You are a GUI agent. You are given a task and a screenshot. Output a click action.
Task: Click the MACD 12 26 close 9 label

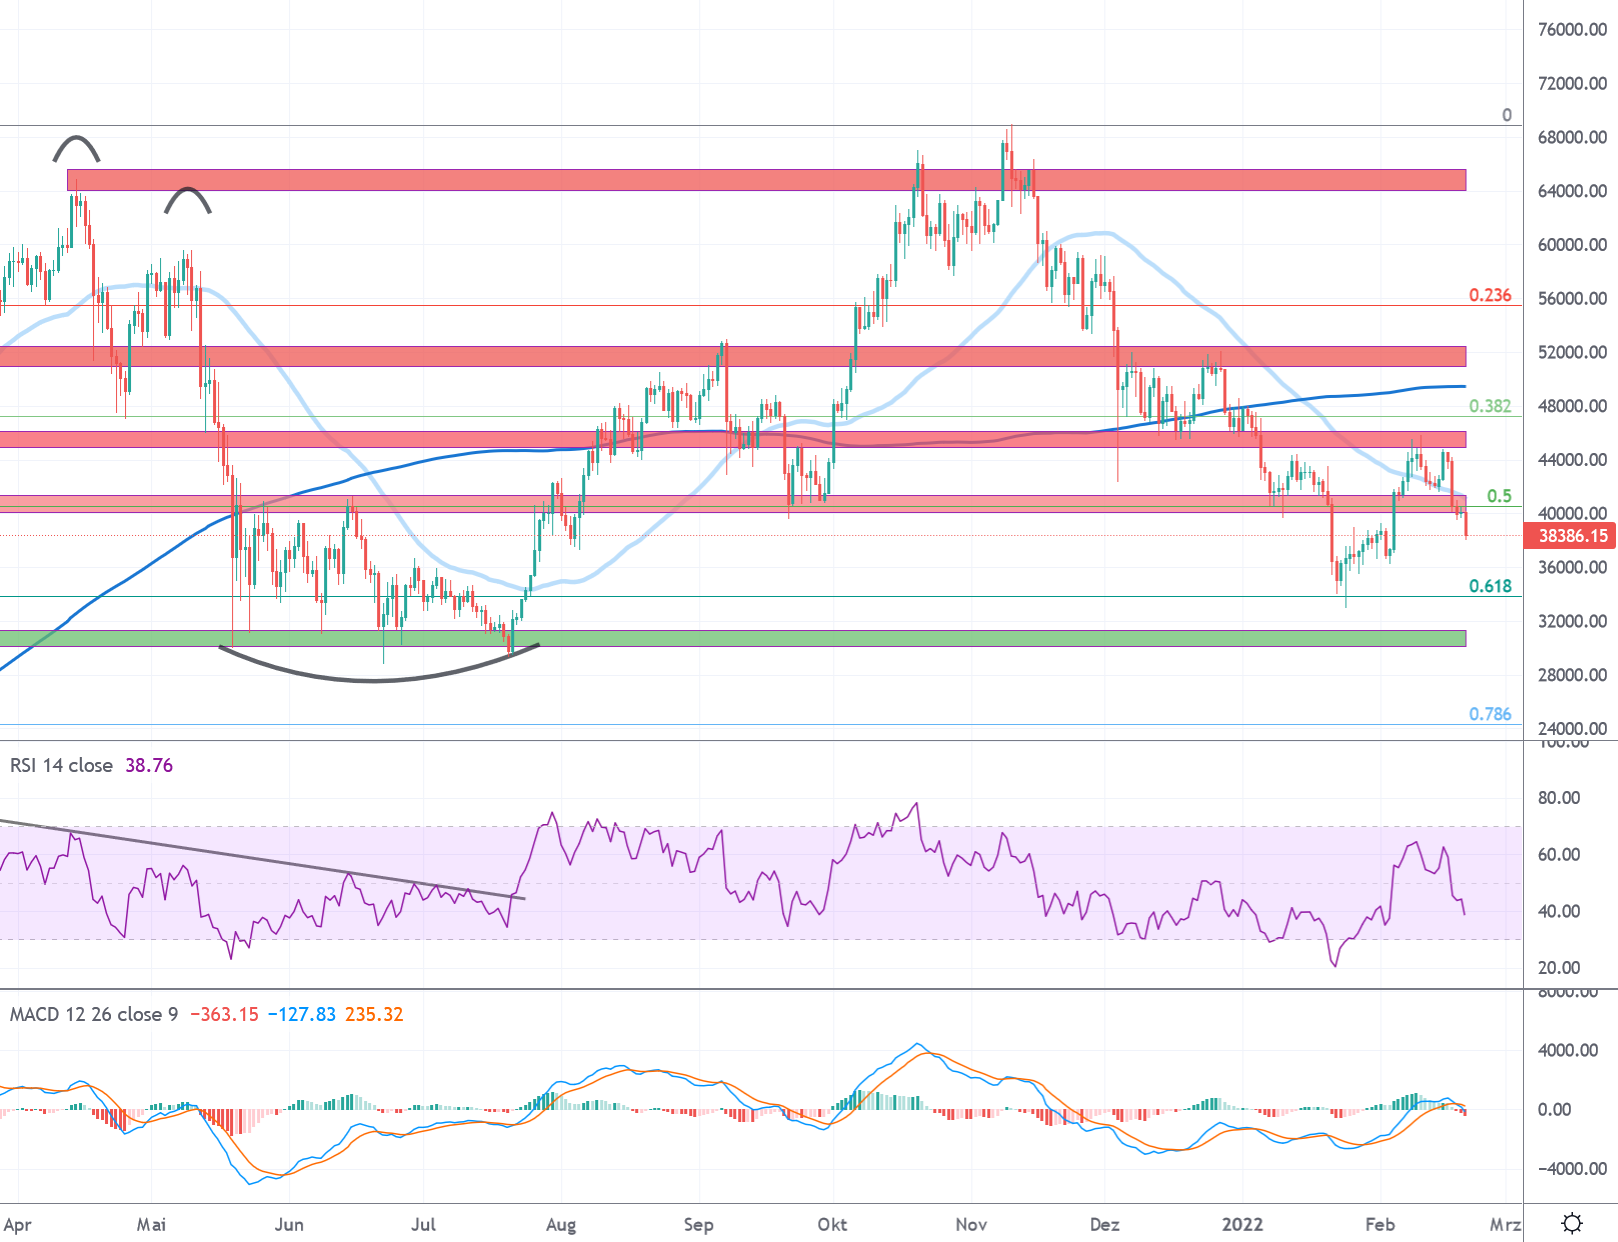pos(93,1014)
